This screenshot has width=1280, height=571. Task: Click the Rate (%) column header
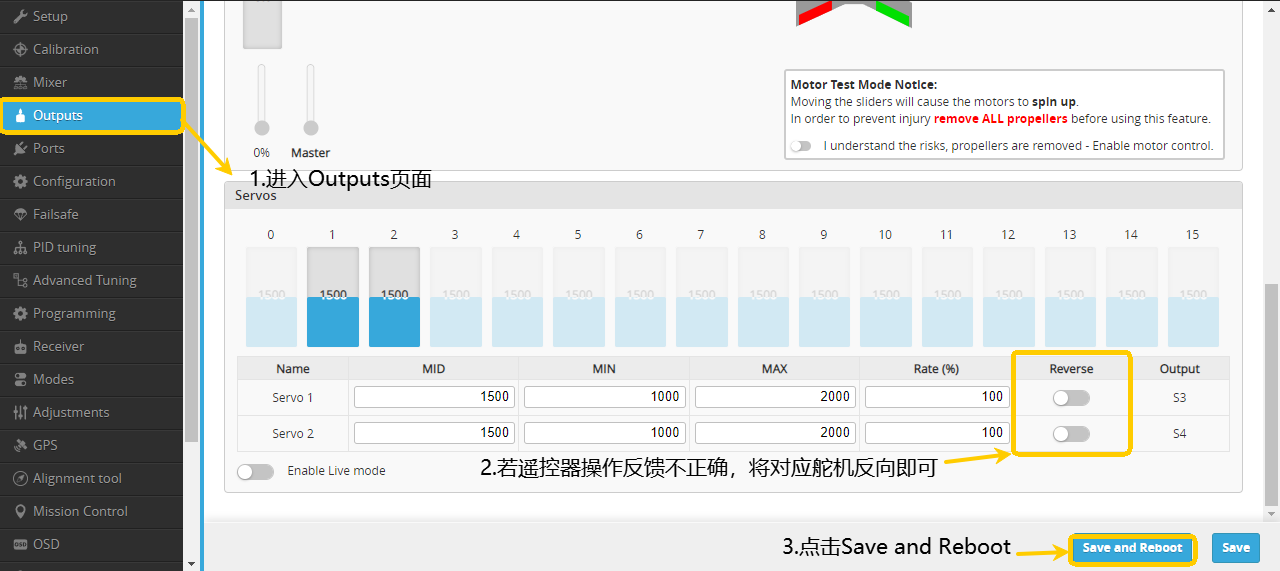pyautogui.click(x=936, y=369)
